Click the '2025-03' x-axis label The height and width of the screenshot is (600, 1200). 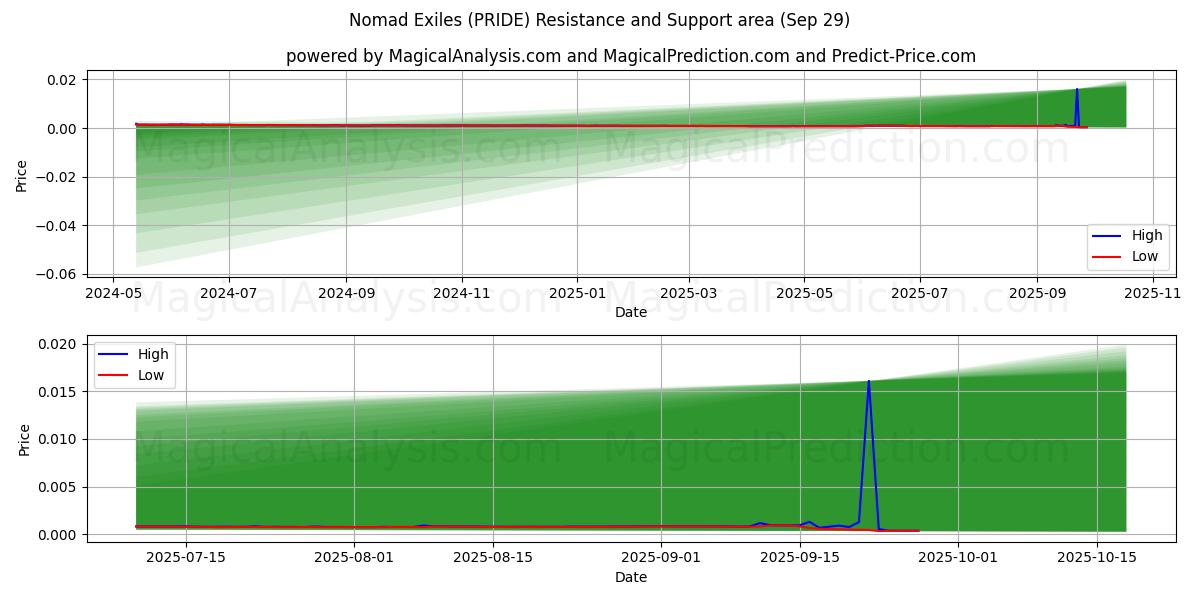tap(689, 293)
